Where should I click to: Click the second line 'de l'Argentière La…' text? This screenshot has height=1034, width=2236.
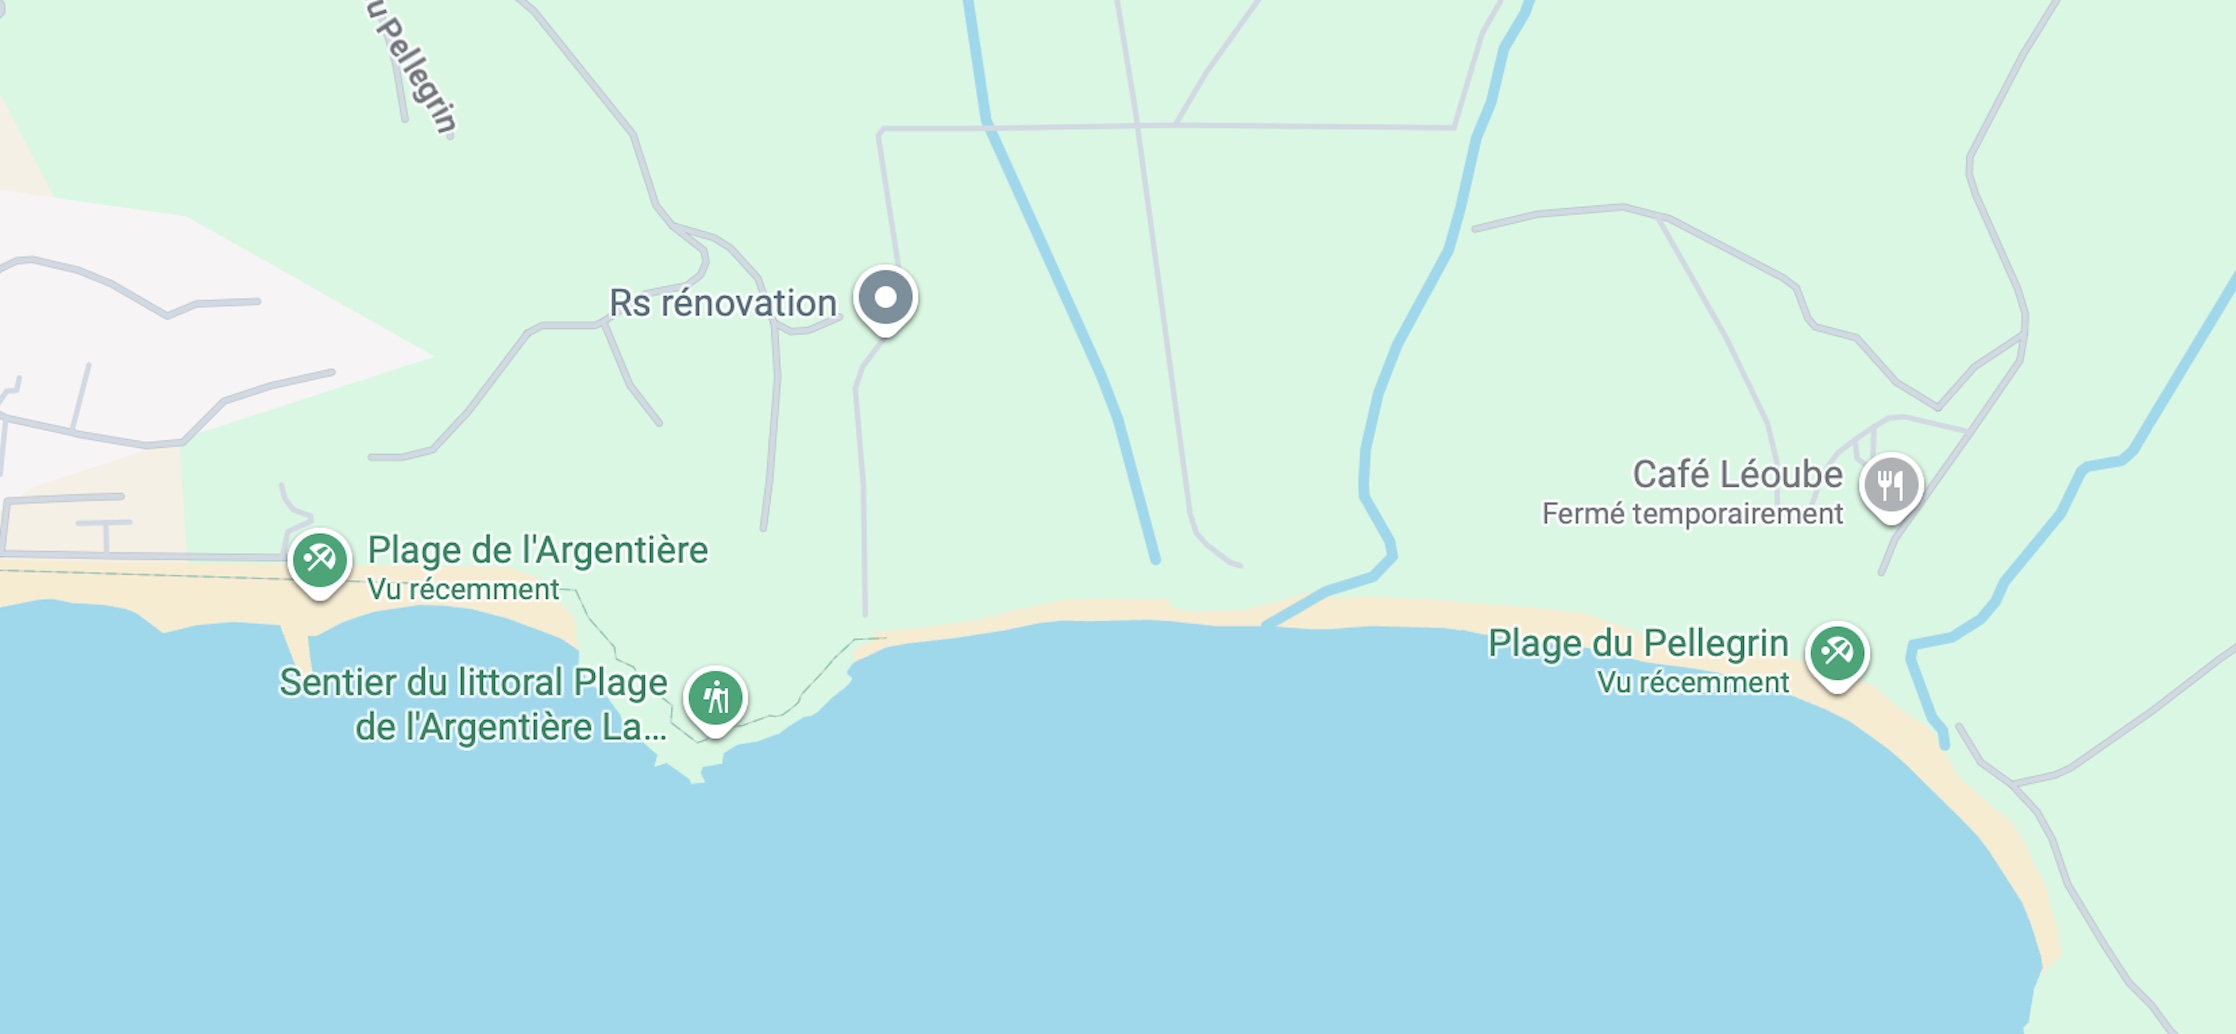[511, 727]
